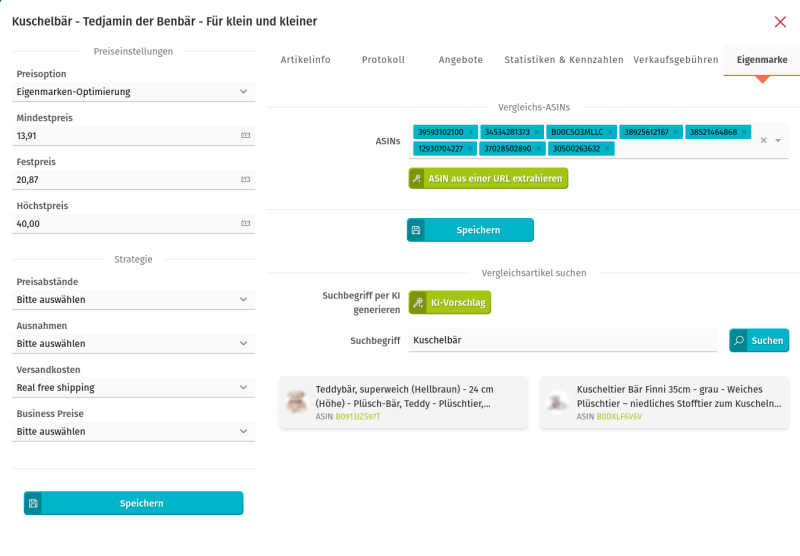The image size is (800, 556).
Task: Remove ASIN tag 38521464868
Action: point(744,132)
